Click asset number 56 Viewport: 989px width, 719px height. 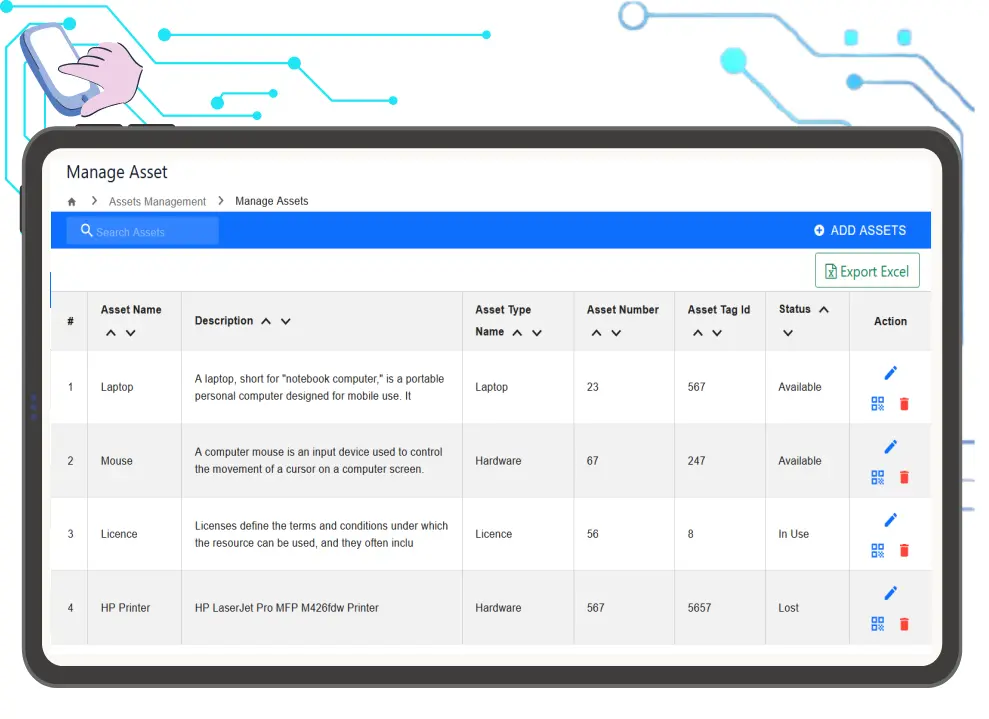[x=592, y=534]
